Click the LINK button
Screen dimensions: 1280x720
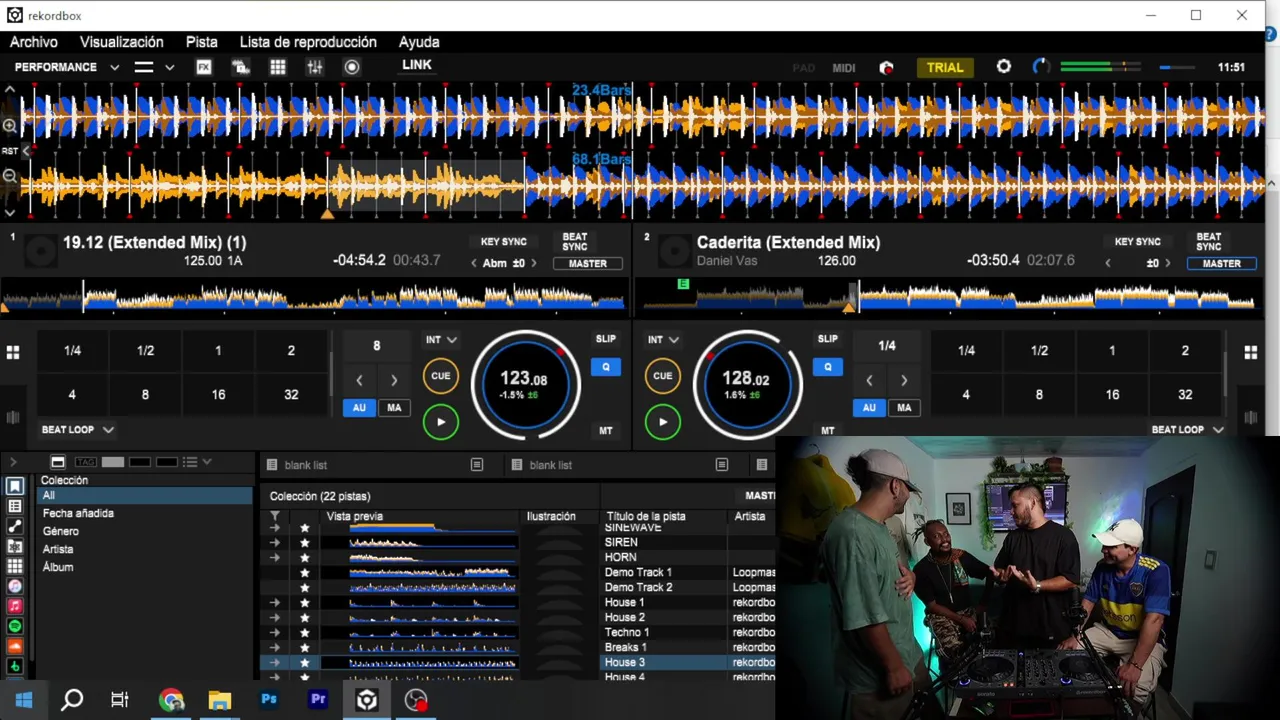[x=417, y=65]
